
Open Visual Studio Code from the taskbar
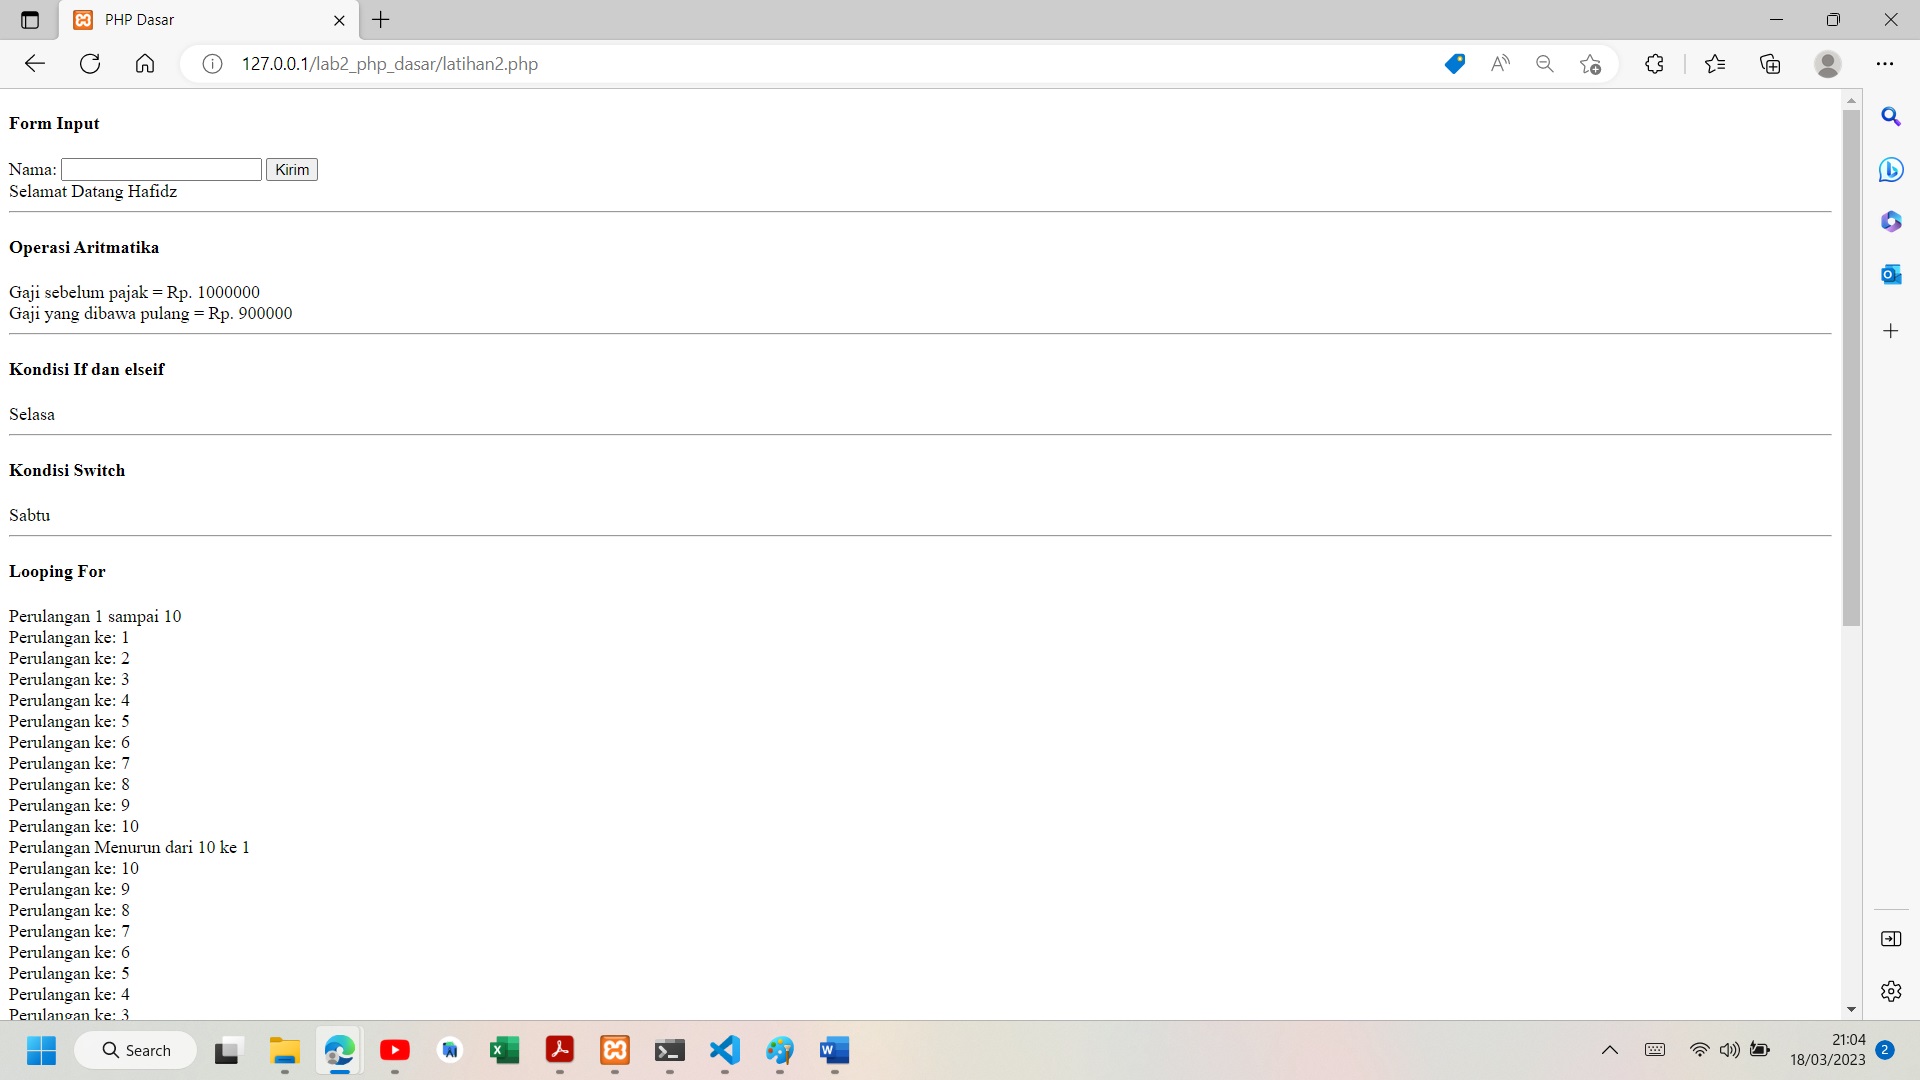[725, 1051]
